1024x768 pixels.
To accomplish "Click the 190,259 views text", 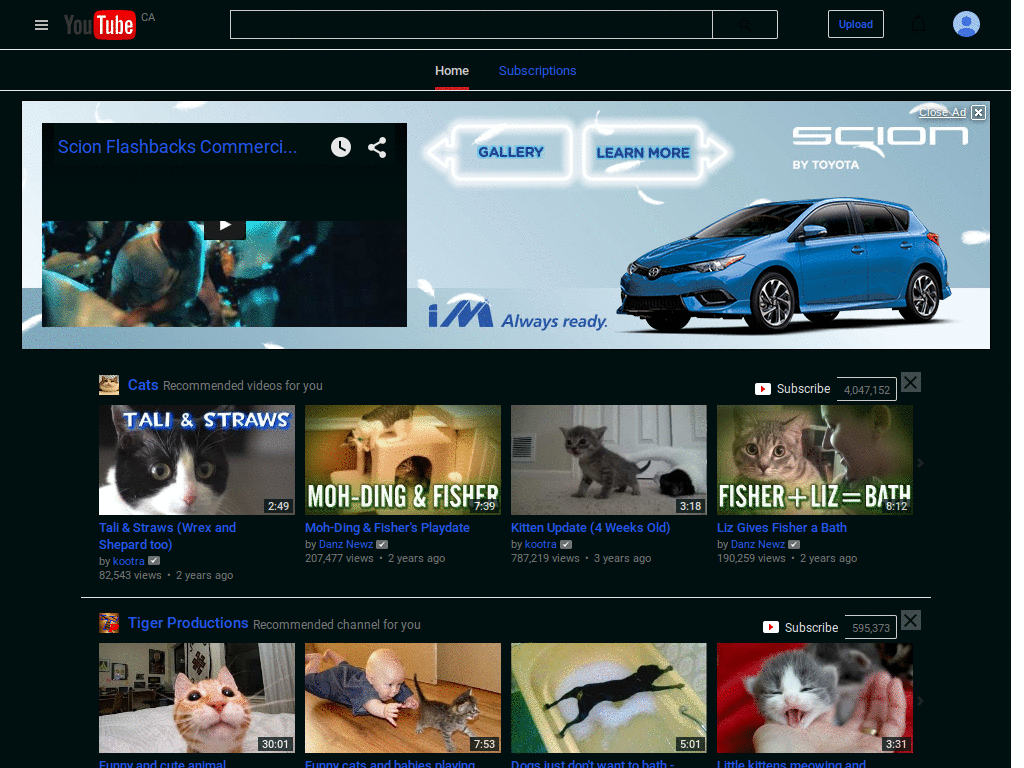I will [x=752, y=558].
